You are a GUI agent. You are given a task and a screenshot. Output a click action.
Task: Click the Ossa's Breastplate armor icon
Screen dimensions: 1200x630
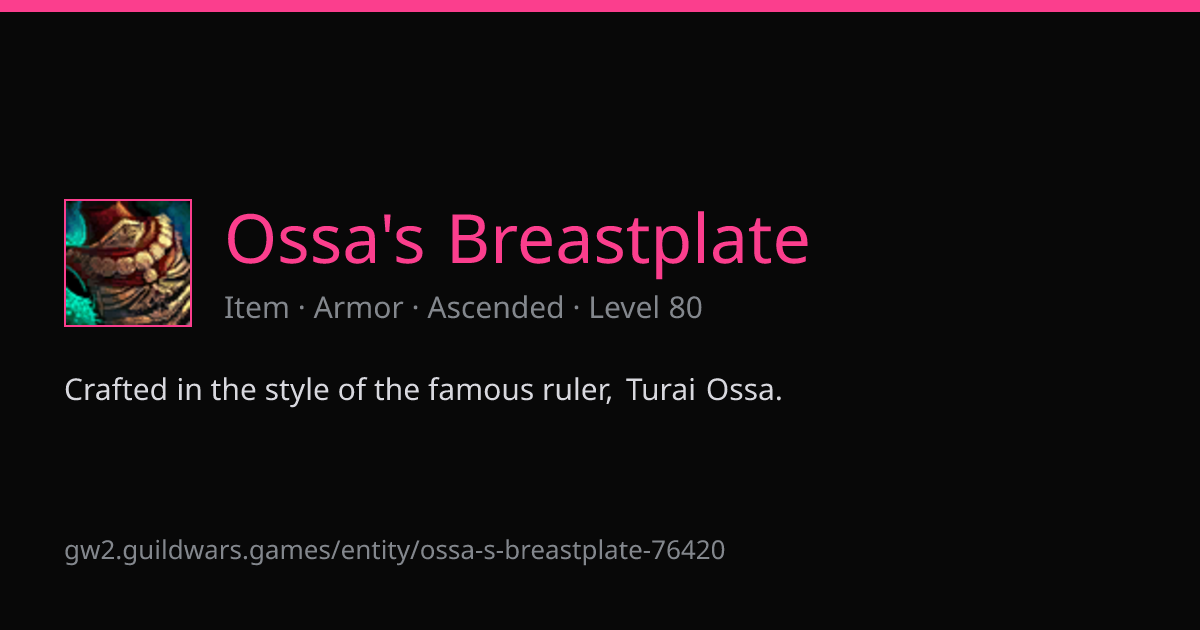128,263
